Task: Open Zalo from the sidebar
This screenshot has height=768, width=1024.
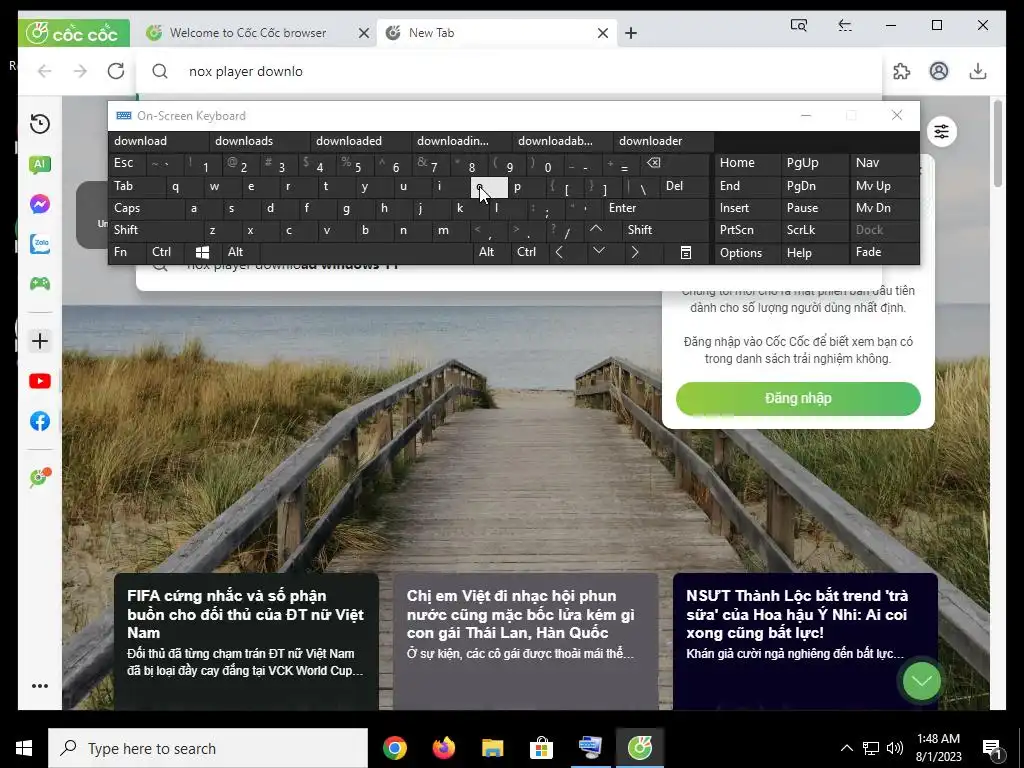Action: point(40,244)
